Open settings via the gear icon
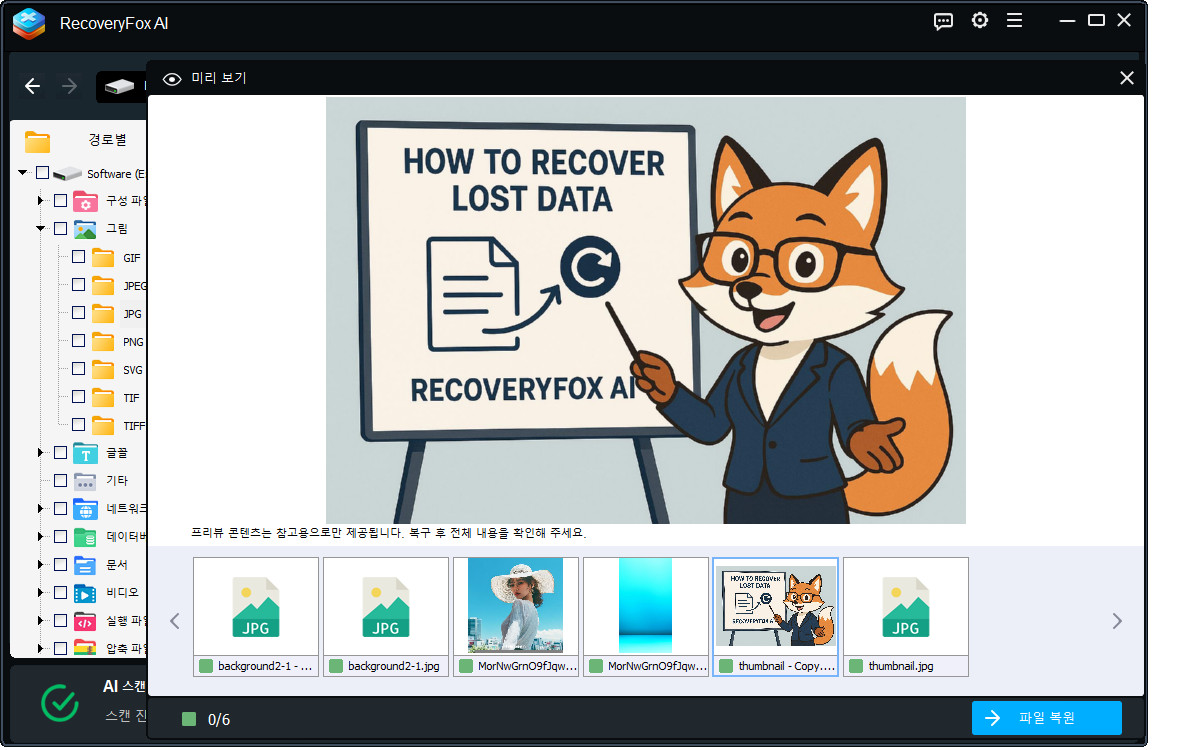The width and height of the screenshot is (1200, 750). pyautogui.click(x=980, y=21)
